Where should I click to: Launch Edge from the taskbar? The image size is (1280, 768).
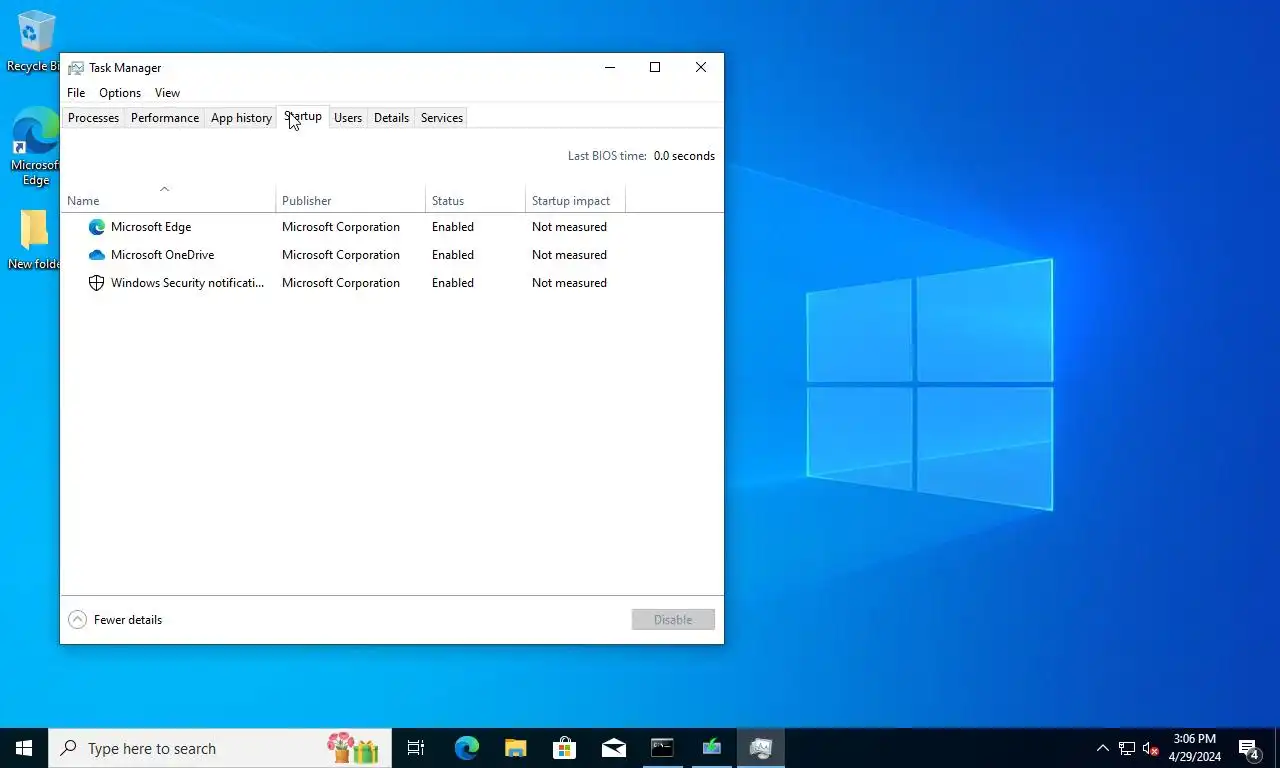[x=467, y=748]
